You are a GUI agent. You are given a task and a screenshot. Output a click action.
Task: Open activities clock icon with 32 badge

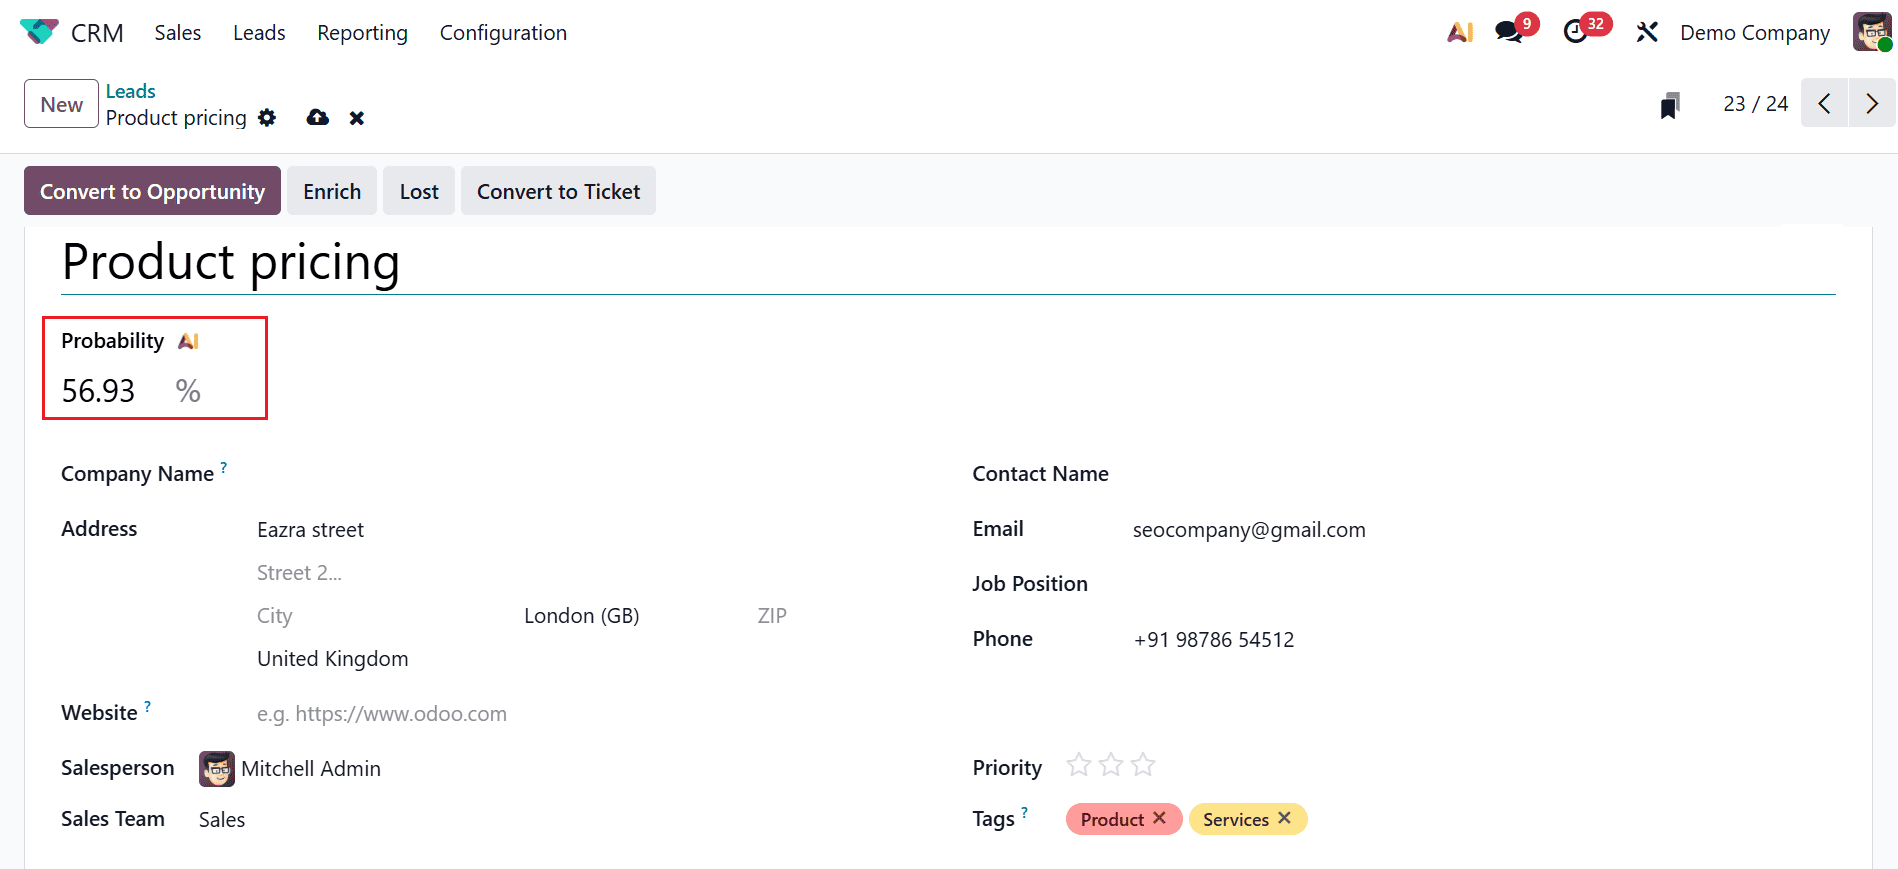click(1576, 32)
